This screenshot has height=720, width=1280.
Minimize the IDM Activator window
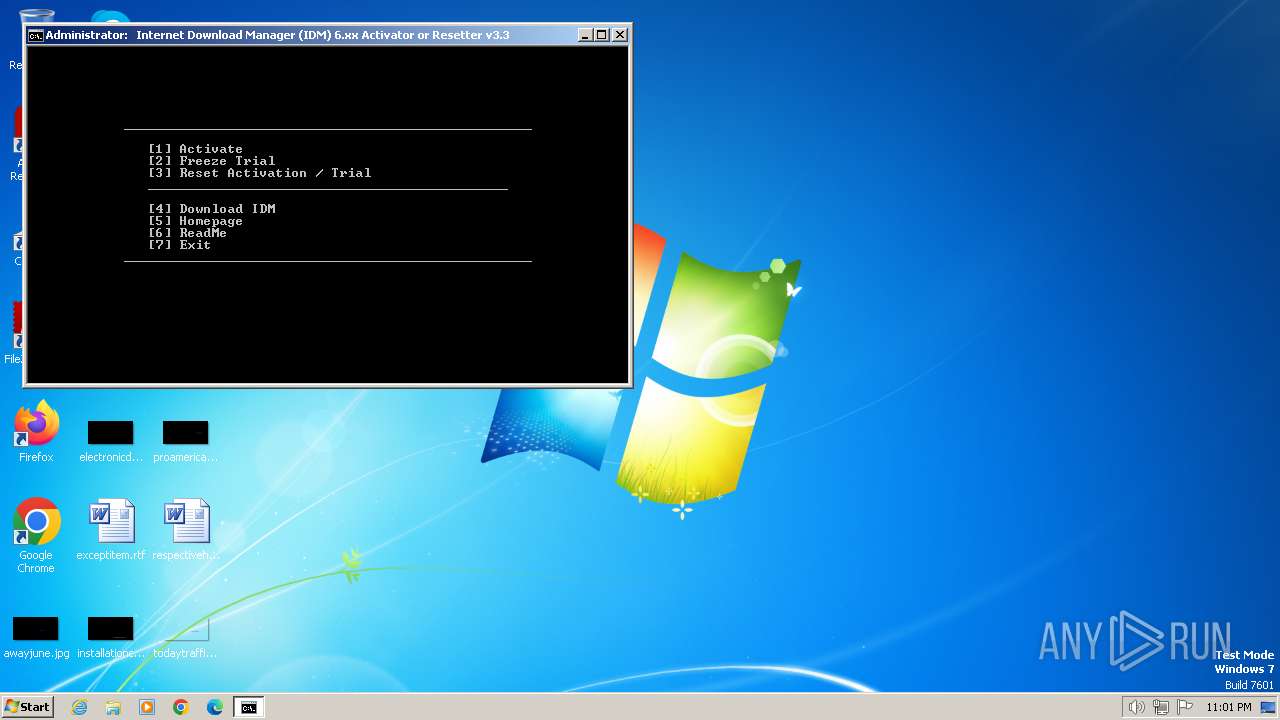coord(586,35)
